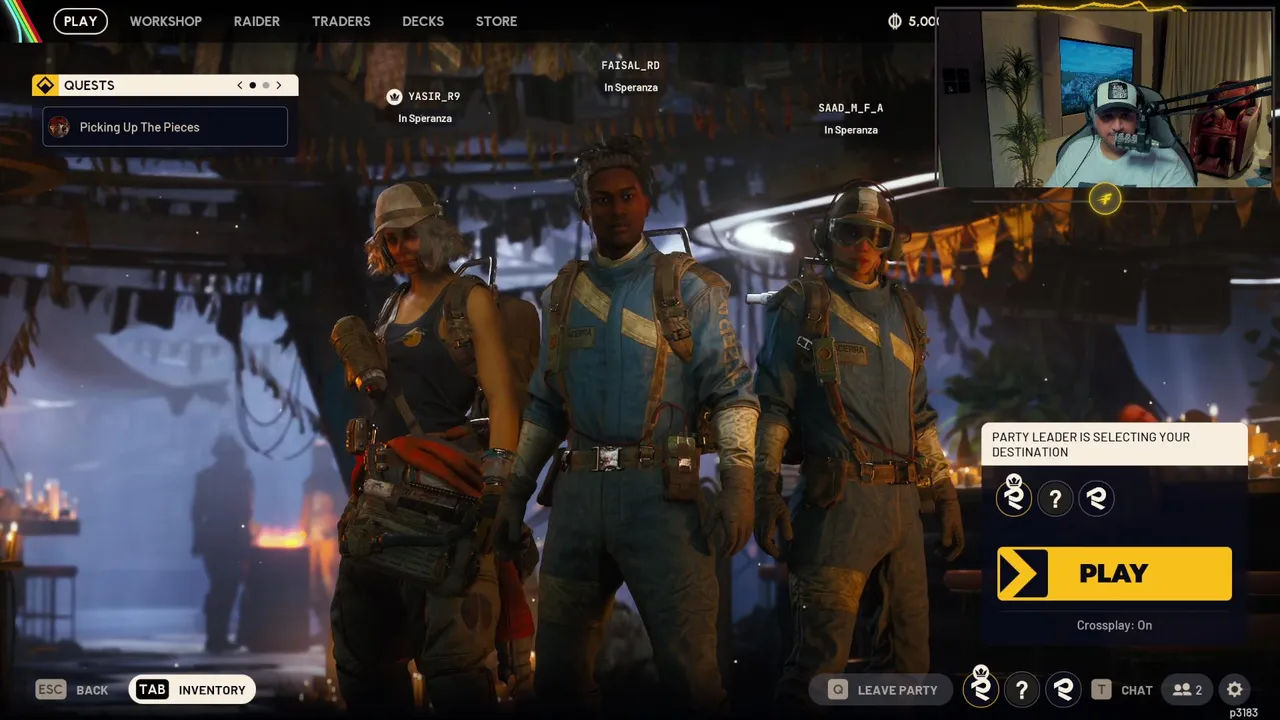Screen dimensions: 1280x720
Task: Go to next quest page arrow
Action: (279, 85)
